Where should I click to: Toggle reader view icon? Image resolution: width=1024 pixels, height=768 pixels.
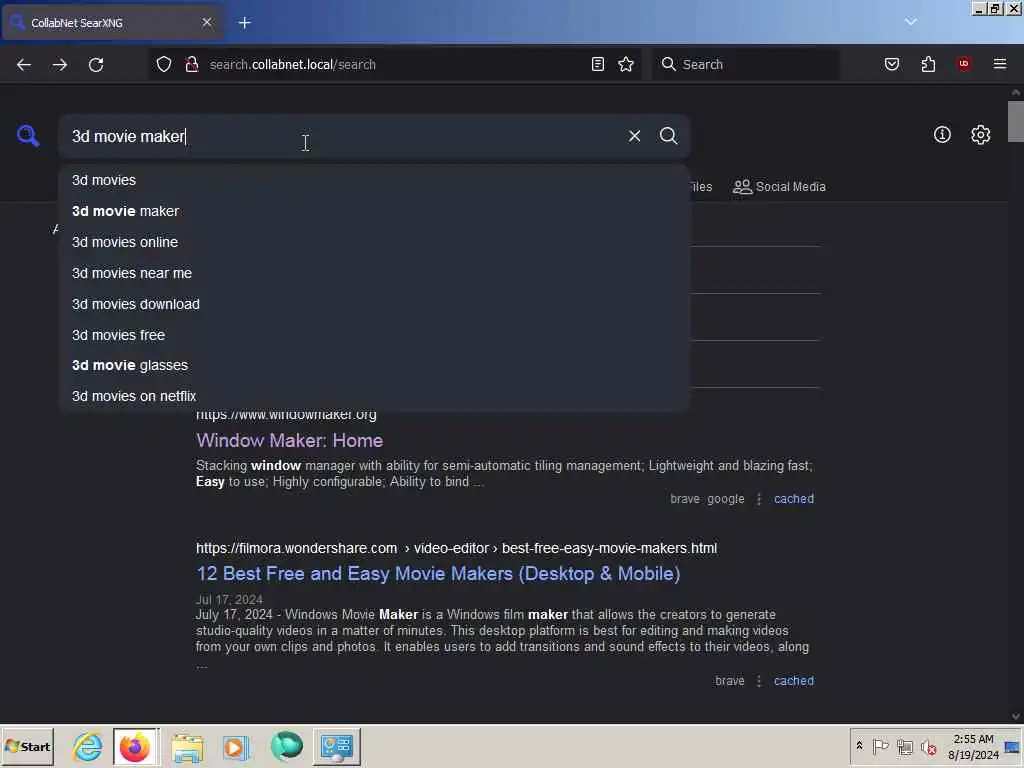click(598, 64)
